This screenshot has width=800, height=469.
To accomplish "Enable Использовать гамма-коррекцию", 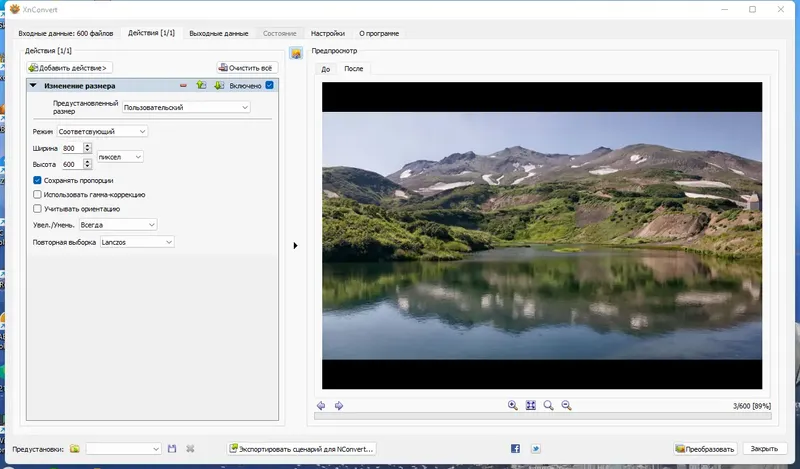I will coord(37,194).
